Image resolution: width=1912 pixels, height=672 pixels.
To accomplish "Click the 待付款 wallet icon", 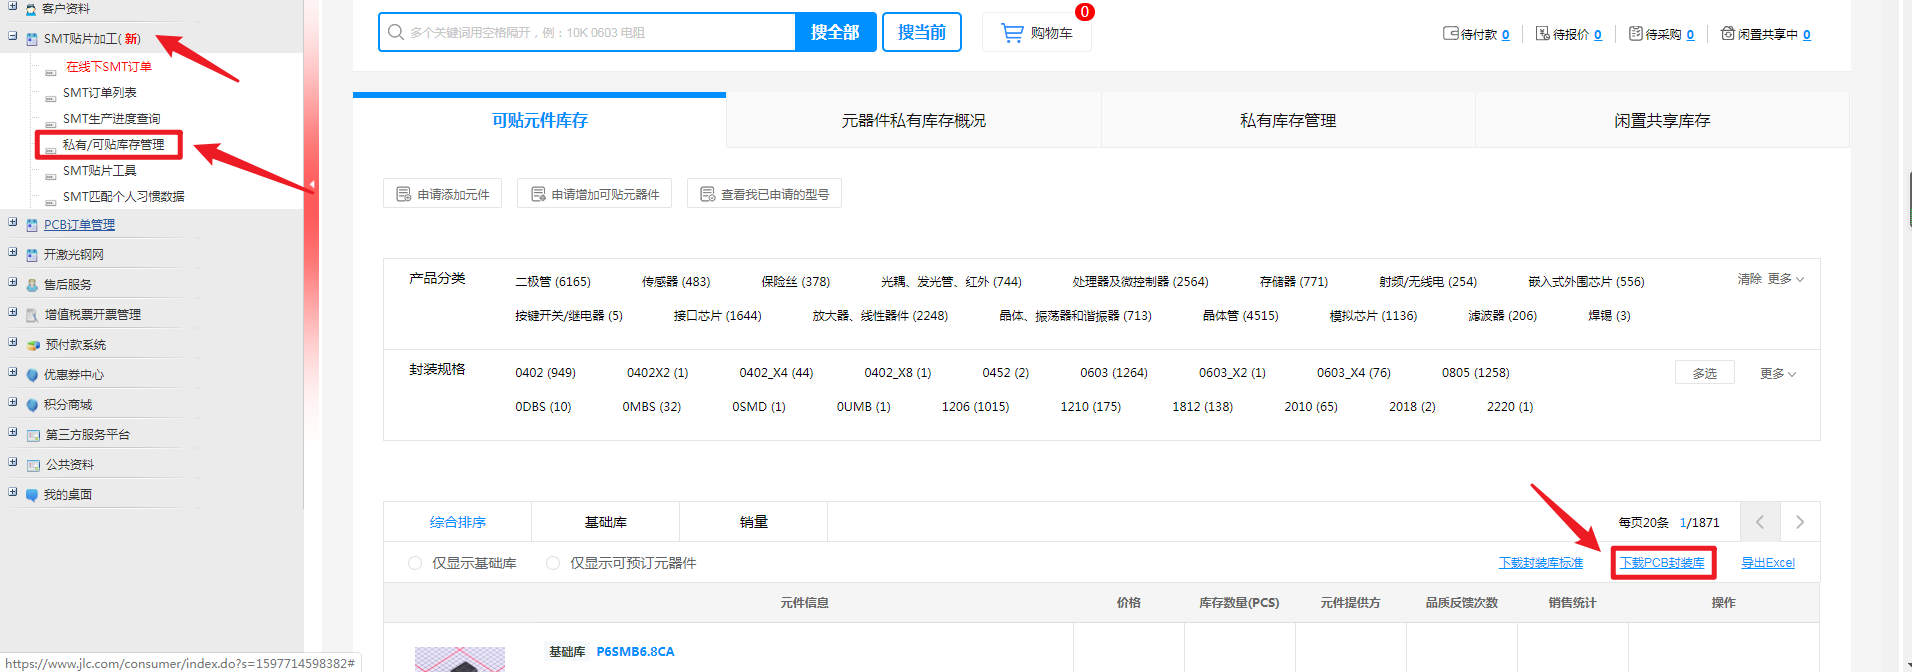I will coord(1450,33).
